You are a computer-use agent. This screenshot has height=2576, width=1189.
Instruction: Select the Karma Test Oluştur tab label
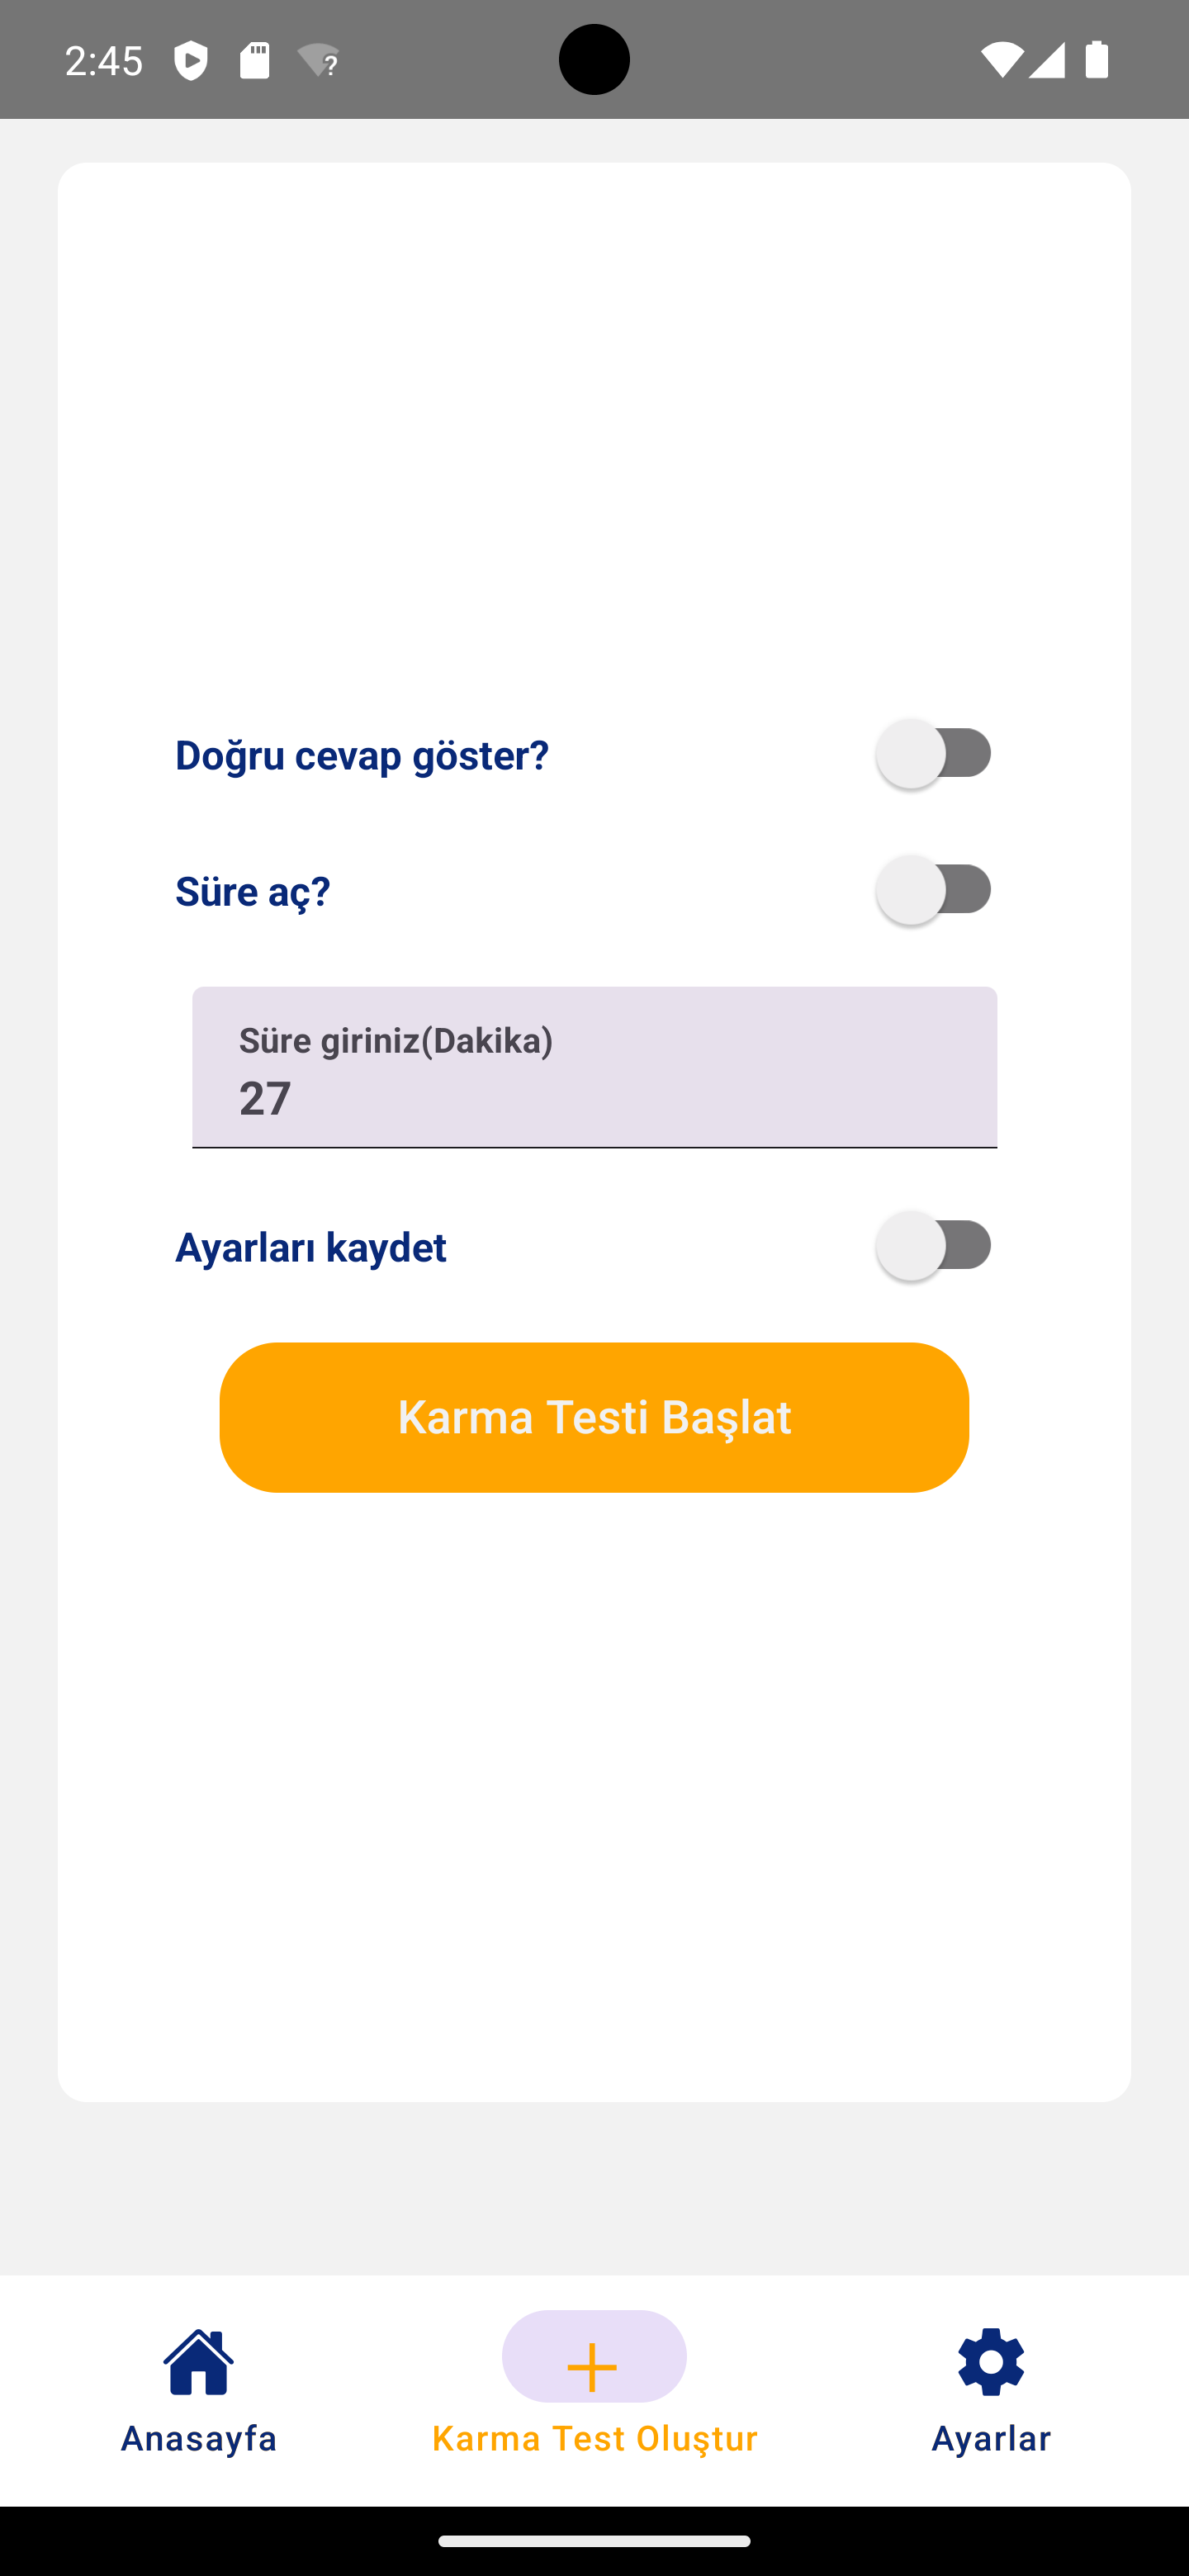pyautogui.click(x=594, y=2438)
